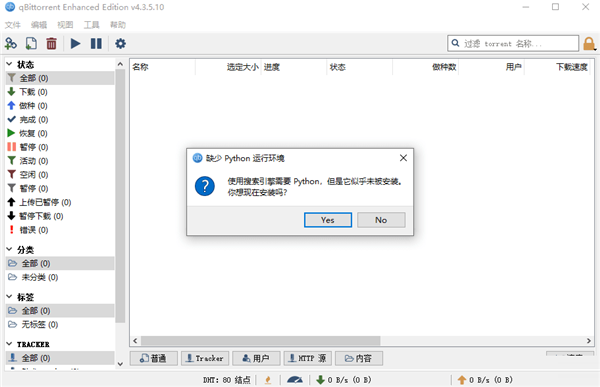Sort by the 名称 column header
The image size is (600, 387).
coord(163,67)
